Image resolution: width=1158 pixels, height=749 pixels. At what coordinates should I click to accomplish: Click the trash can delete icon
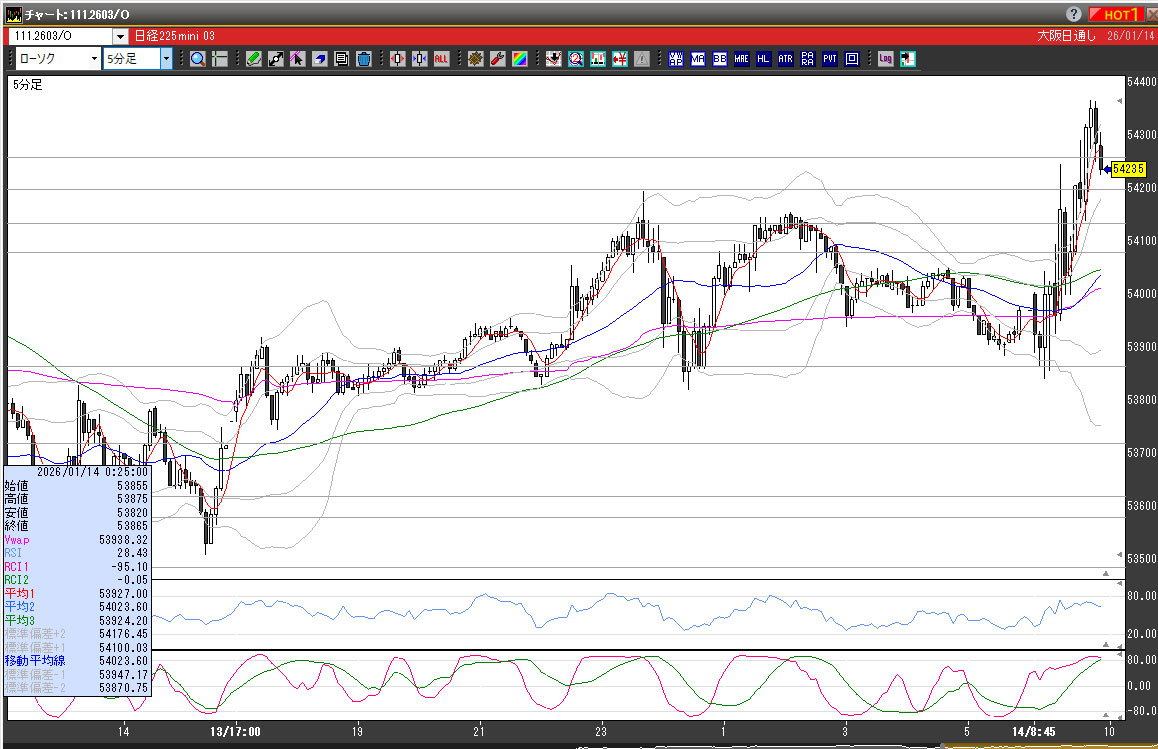[x=363, y=59]
